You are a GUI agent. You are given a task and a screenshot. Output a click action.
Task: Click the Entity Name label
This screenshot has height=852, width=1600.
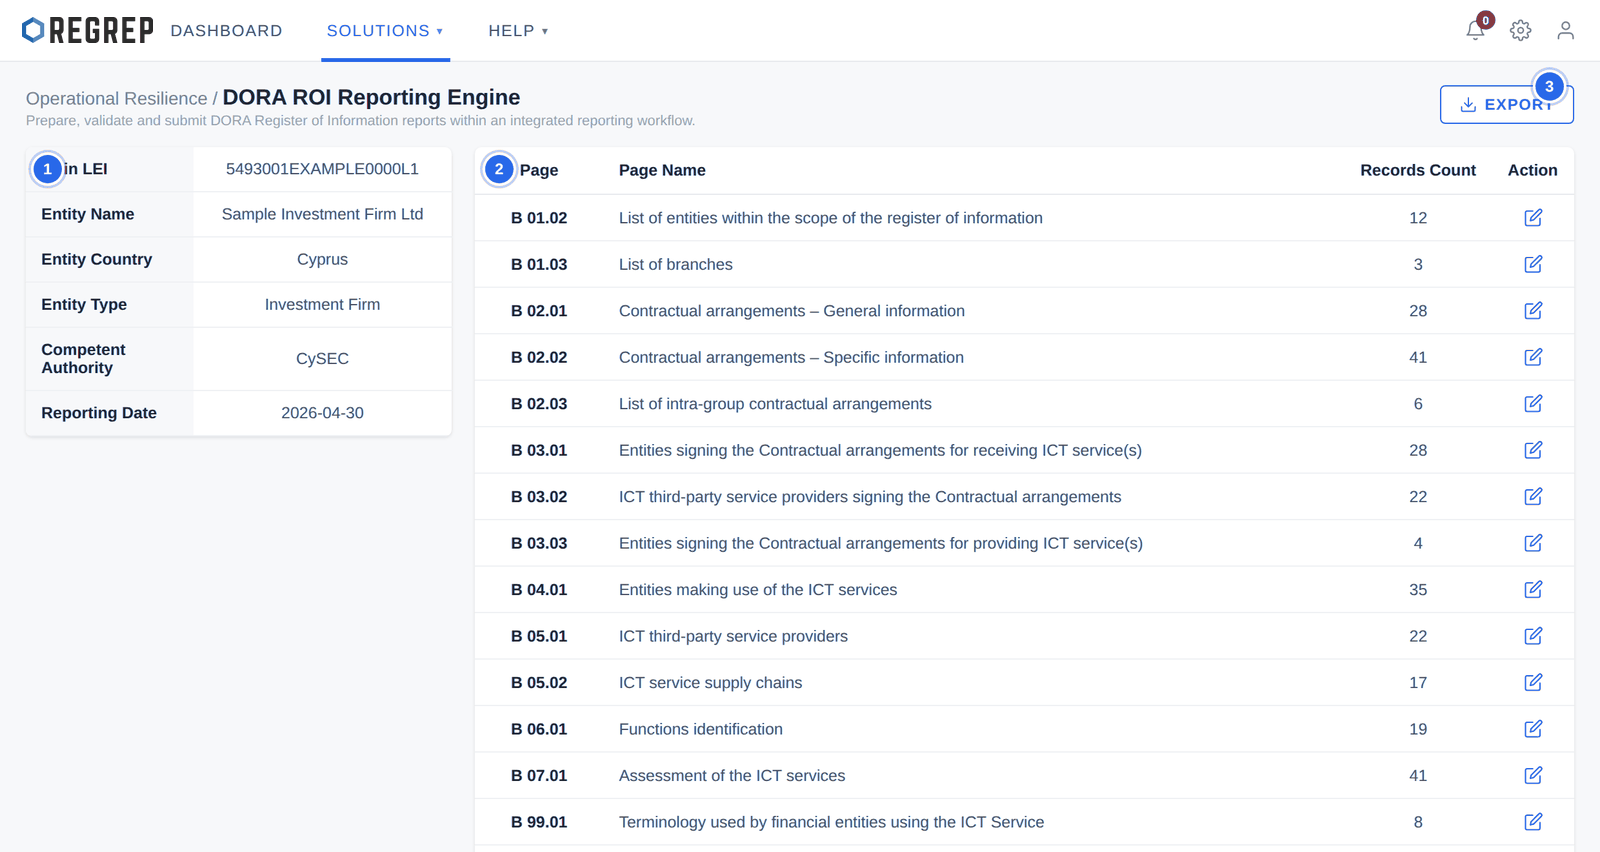coord(87,214)
